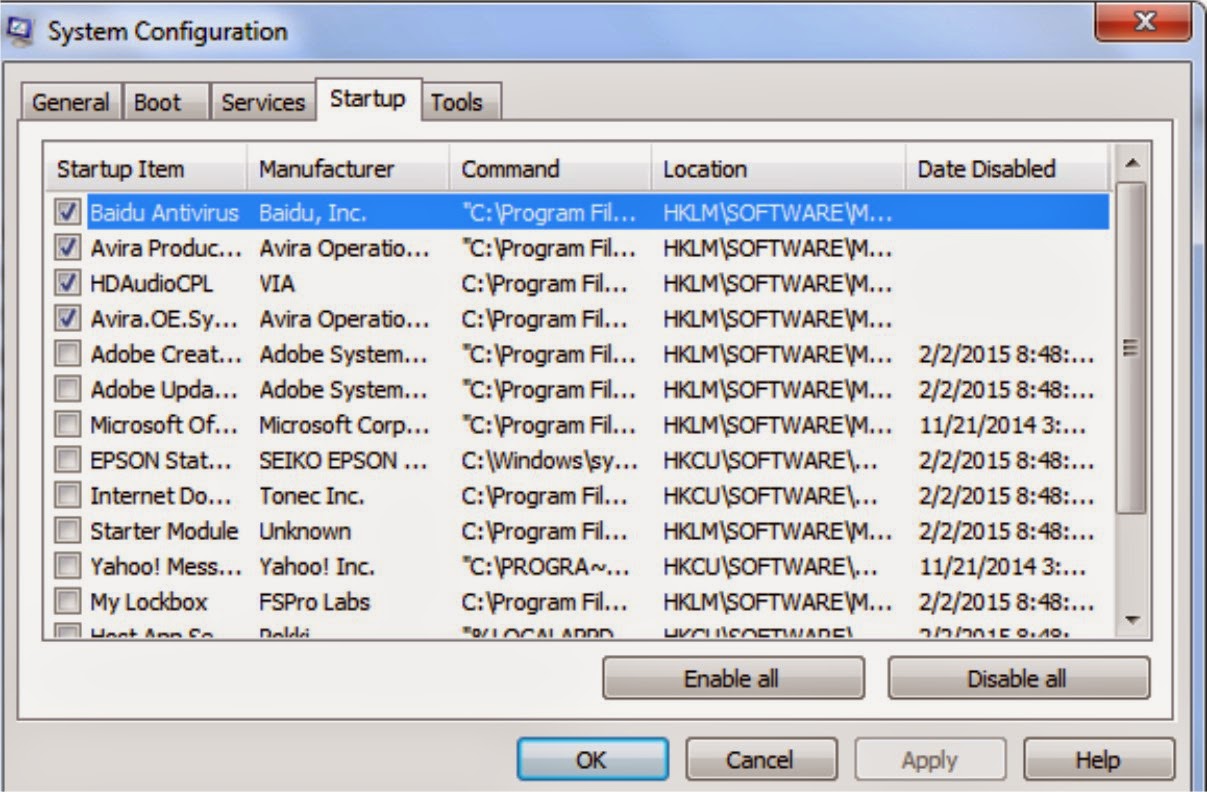Click the EPSON row HKCU\SOFTWARE location cell
This screenshot has height=792, width=1207.
772,461
